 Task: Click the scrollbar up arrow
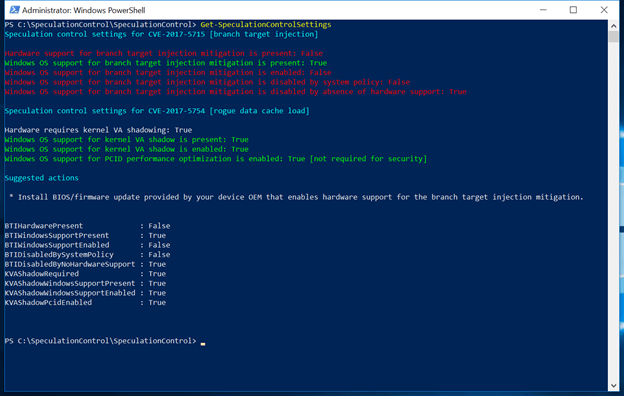[613, 26]
